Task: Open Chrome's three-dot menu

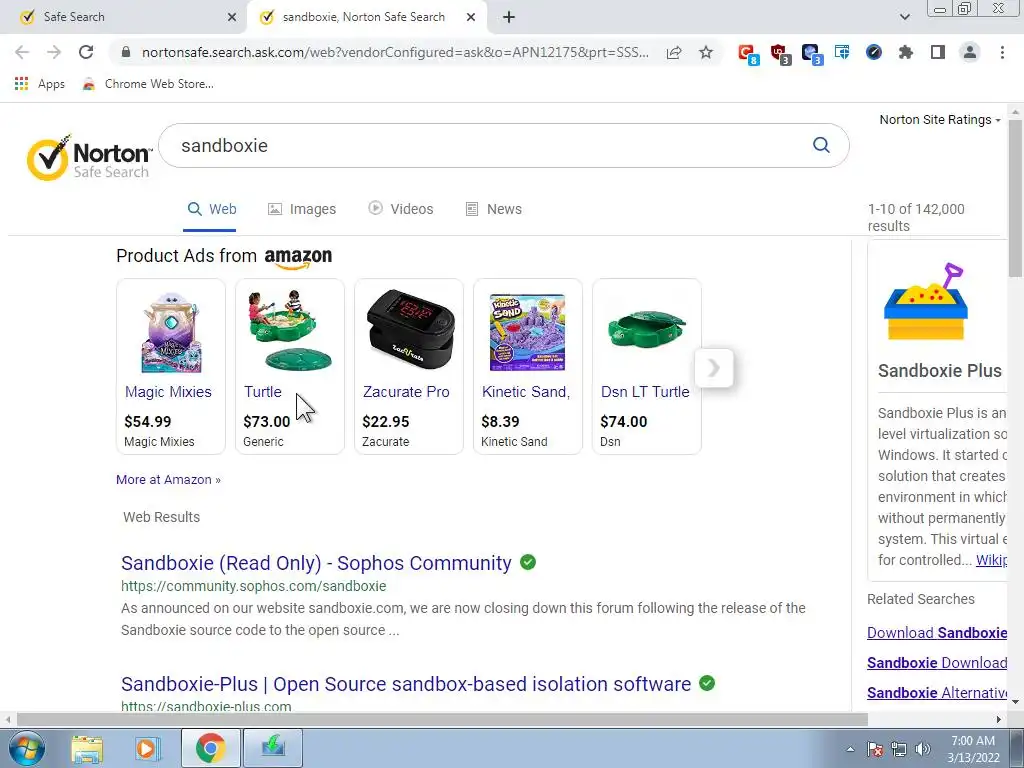Action: 1002,52
